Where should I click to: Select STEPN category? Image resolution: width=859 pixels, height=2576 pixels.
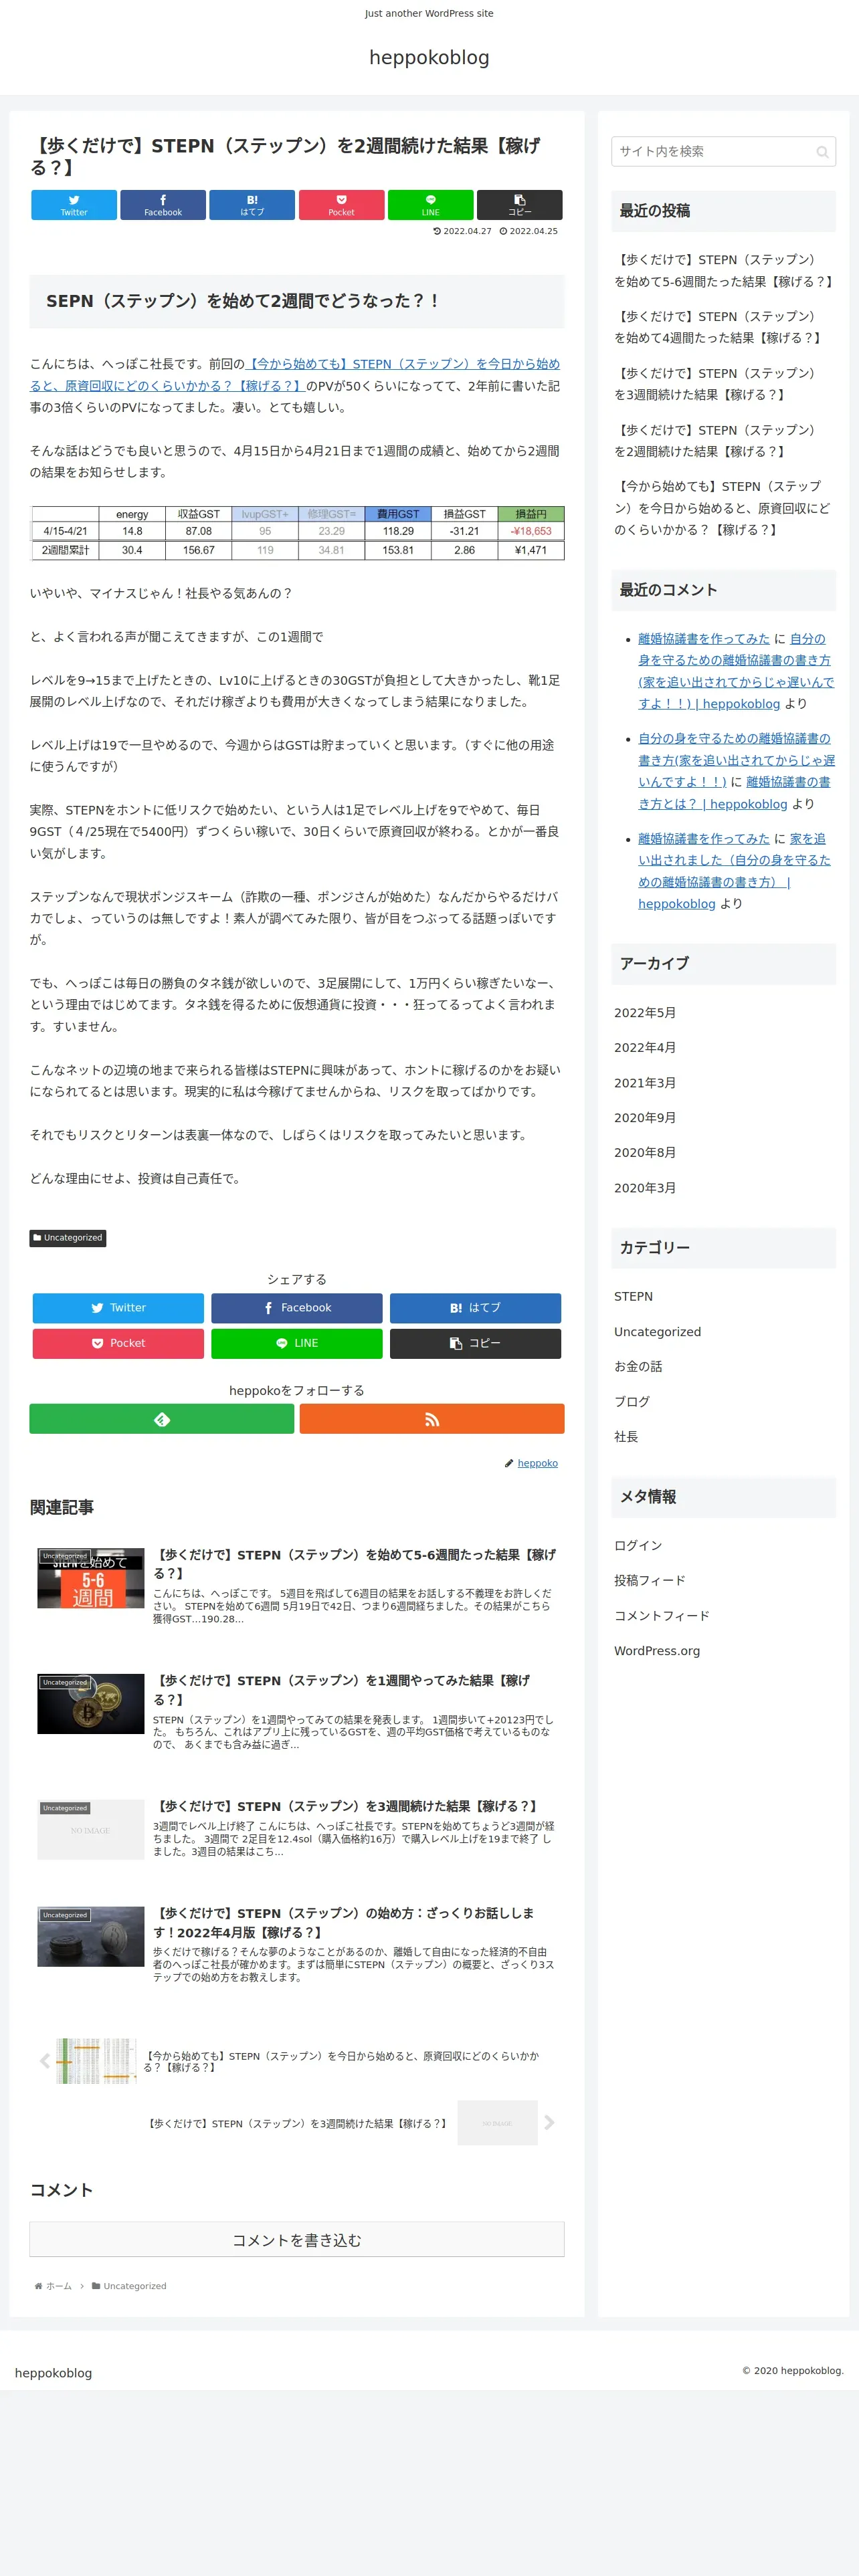tap(633, 1297)
